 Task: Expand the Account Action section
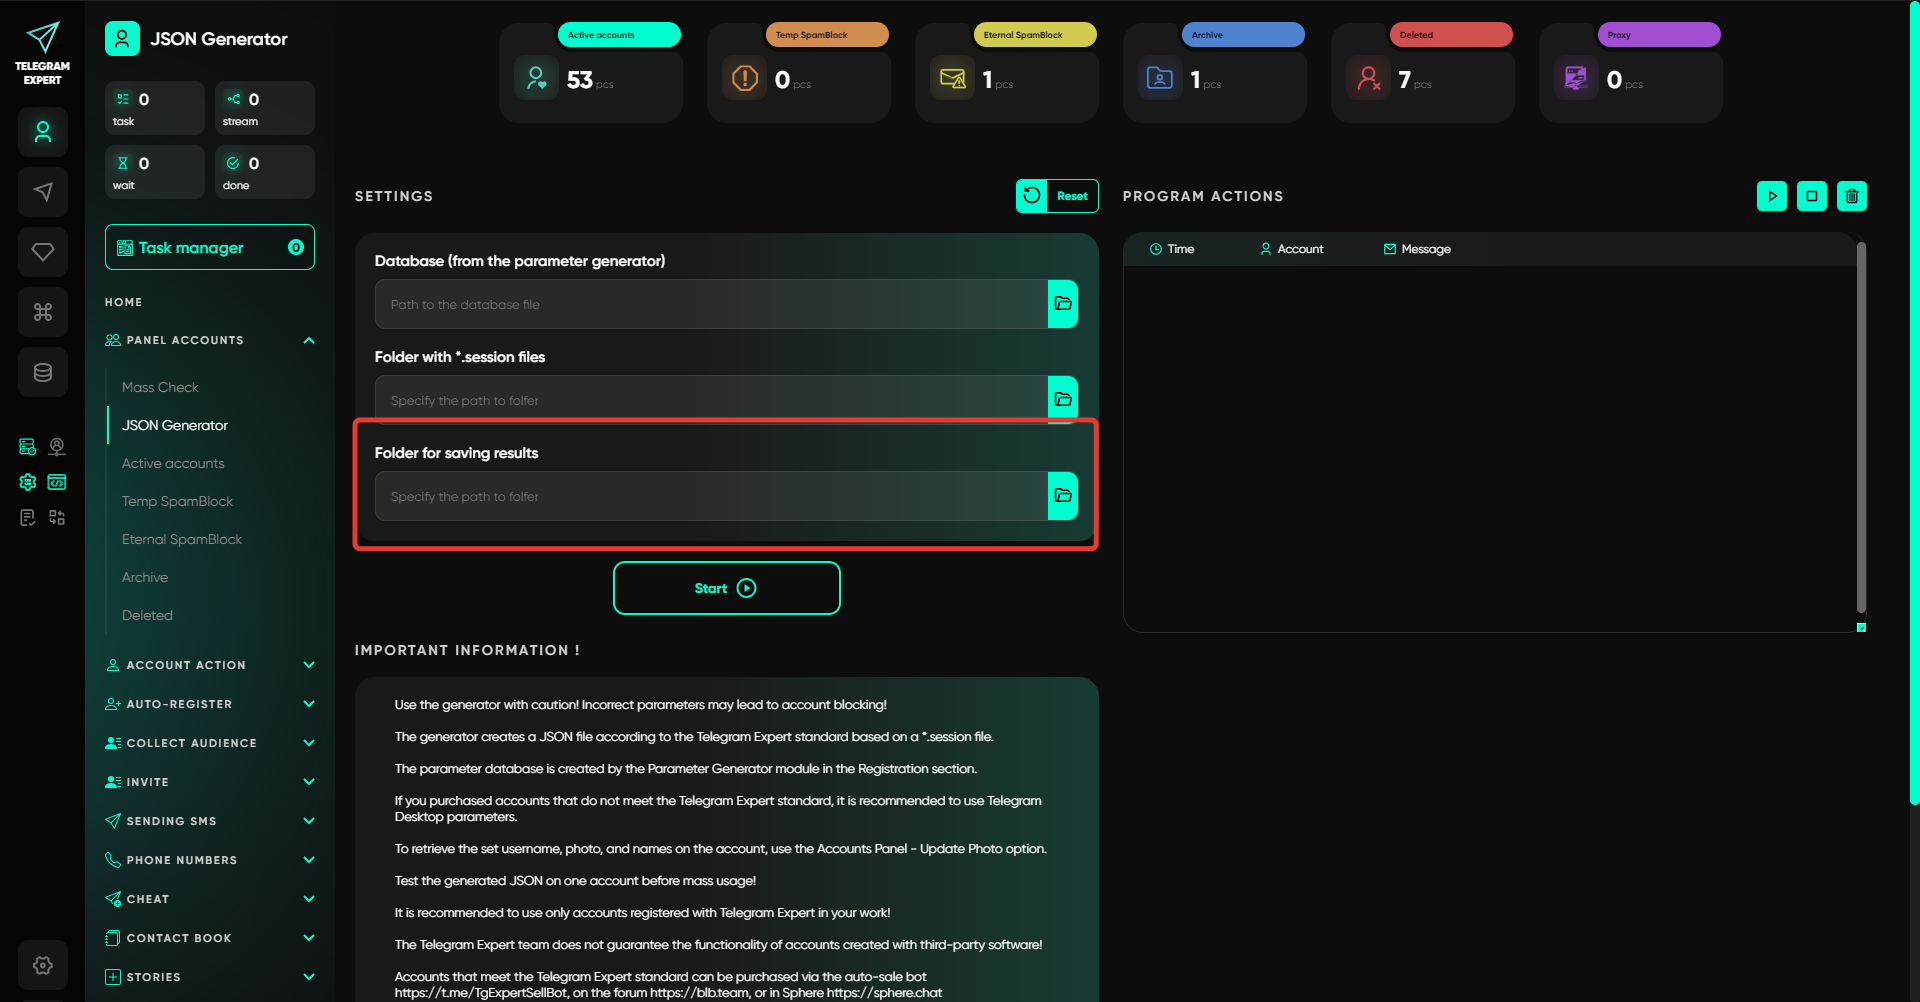(308, 665)
